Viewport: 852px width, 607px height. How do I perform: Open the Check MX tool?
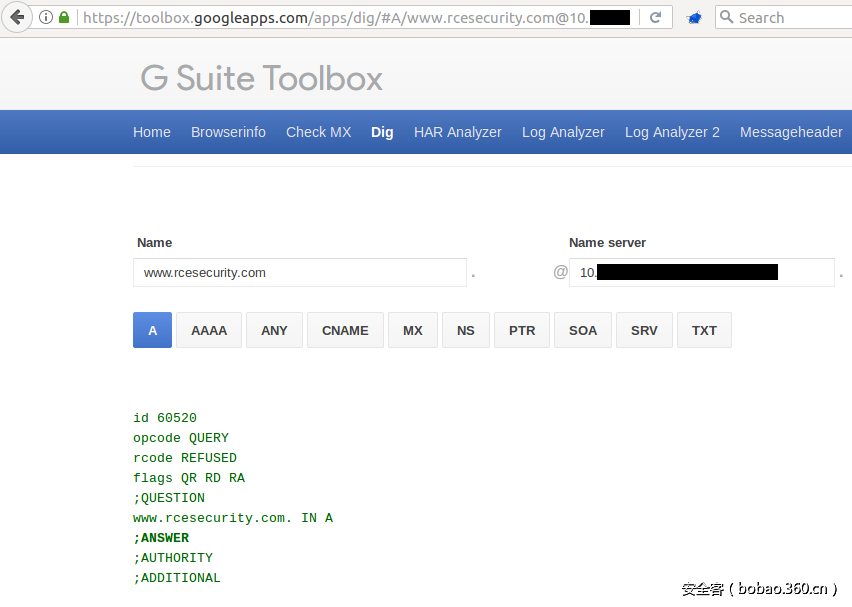[x=318, y=132]
